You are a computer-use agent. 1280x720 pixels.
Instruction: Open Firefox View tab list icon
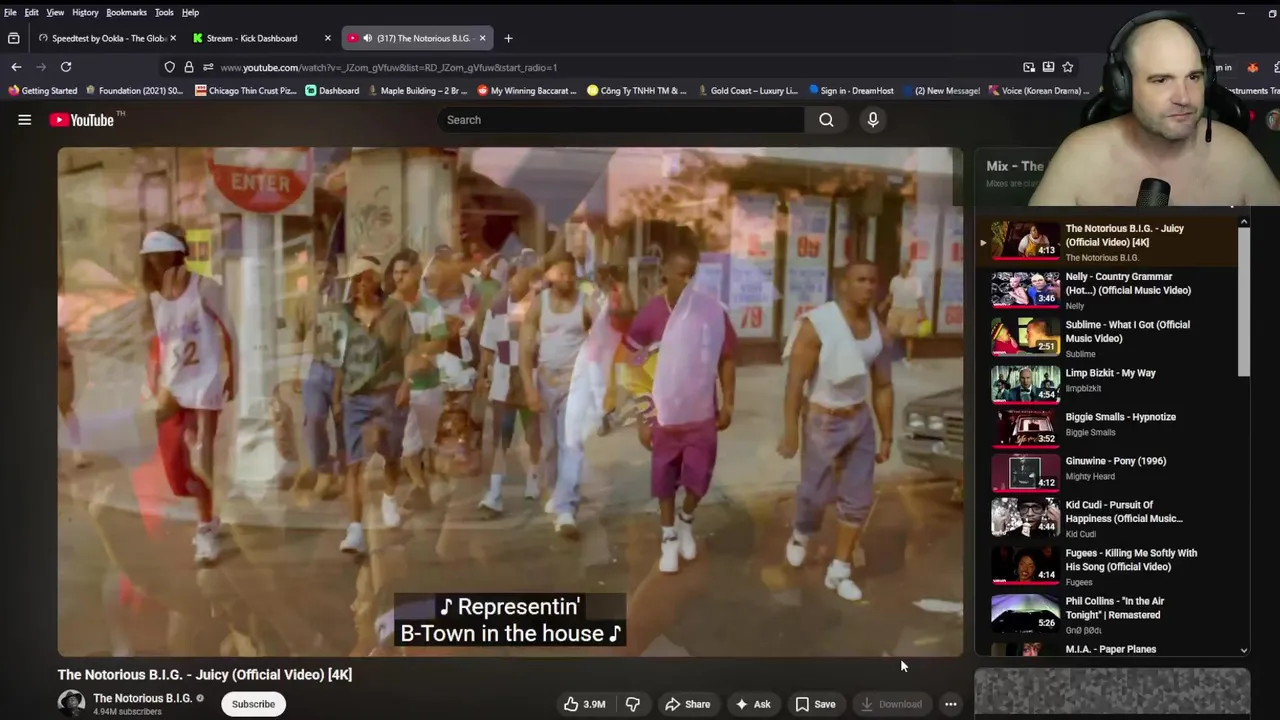click(13, 38)
